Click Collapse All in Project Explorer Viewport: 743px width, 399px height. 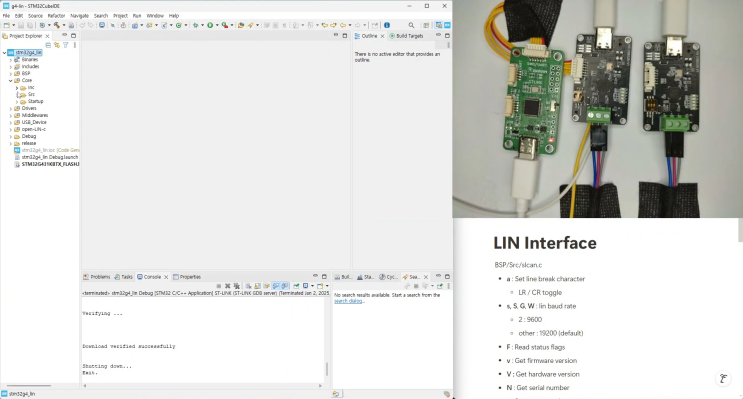[48, 45]
